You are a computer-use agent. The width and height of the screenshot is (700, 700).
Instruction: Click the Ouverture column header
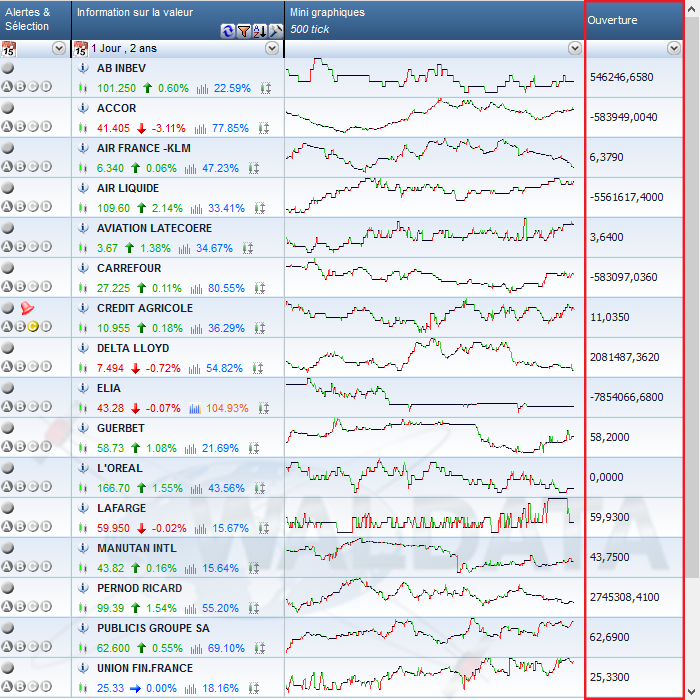[634, 20]
